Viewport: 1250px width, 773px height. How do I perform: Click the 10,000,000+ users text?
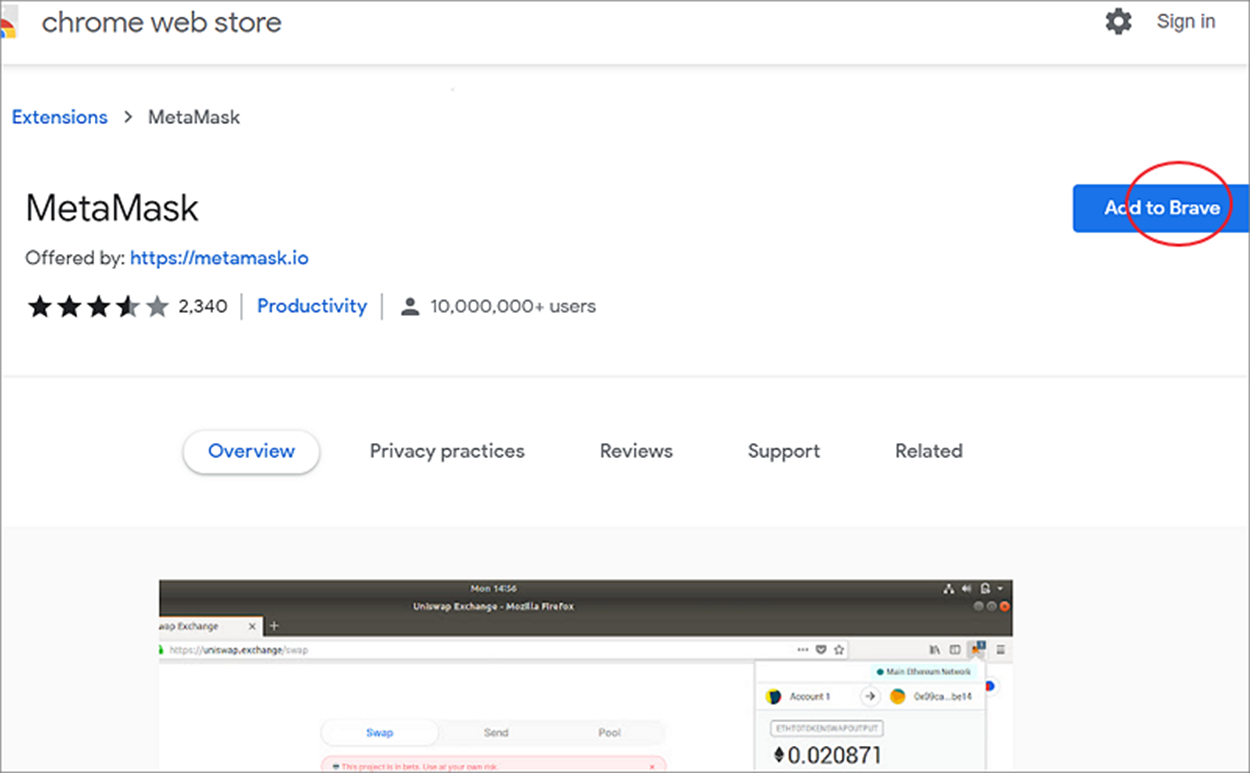pos(513,306)
